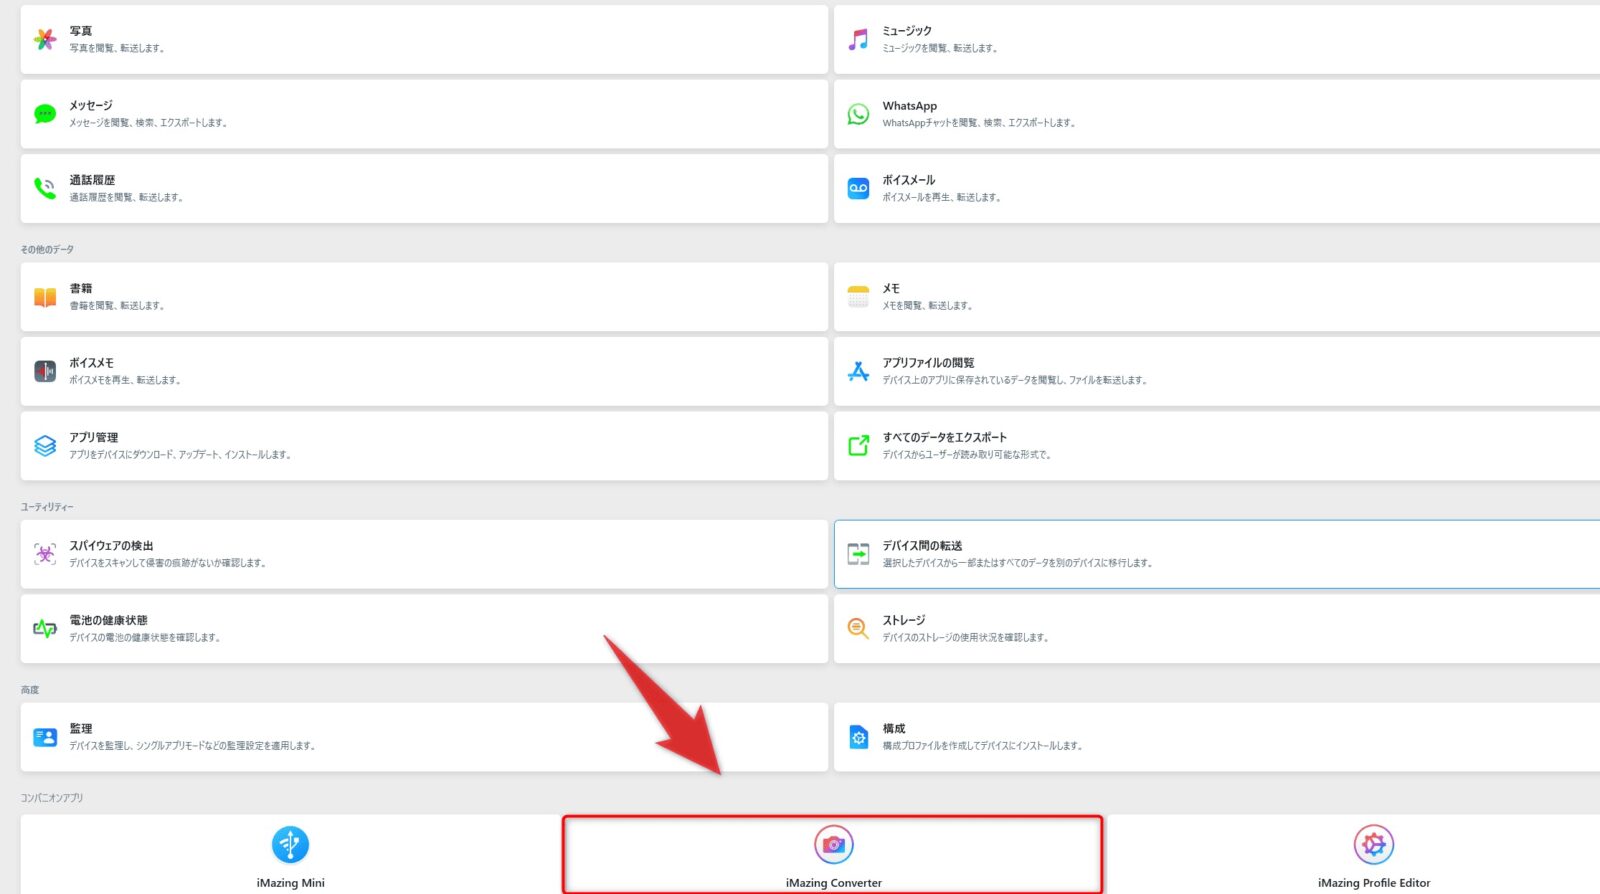
Task: Open the Spyware Detection (スパイウェアの検出) icon
Action: coord(45,554)
